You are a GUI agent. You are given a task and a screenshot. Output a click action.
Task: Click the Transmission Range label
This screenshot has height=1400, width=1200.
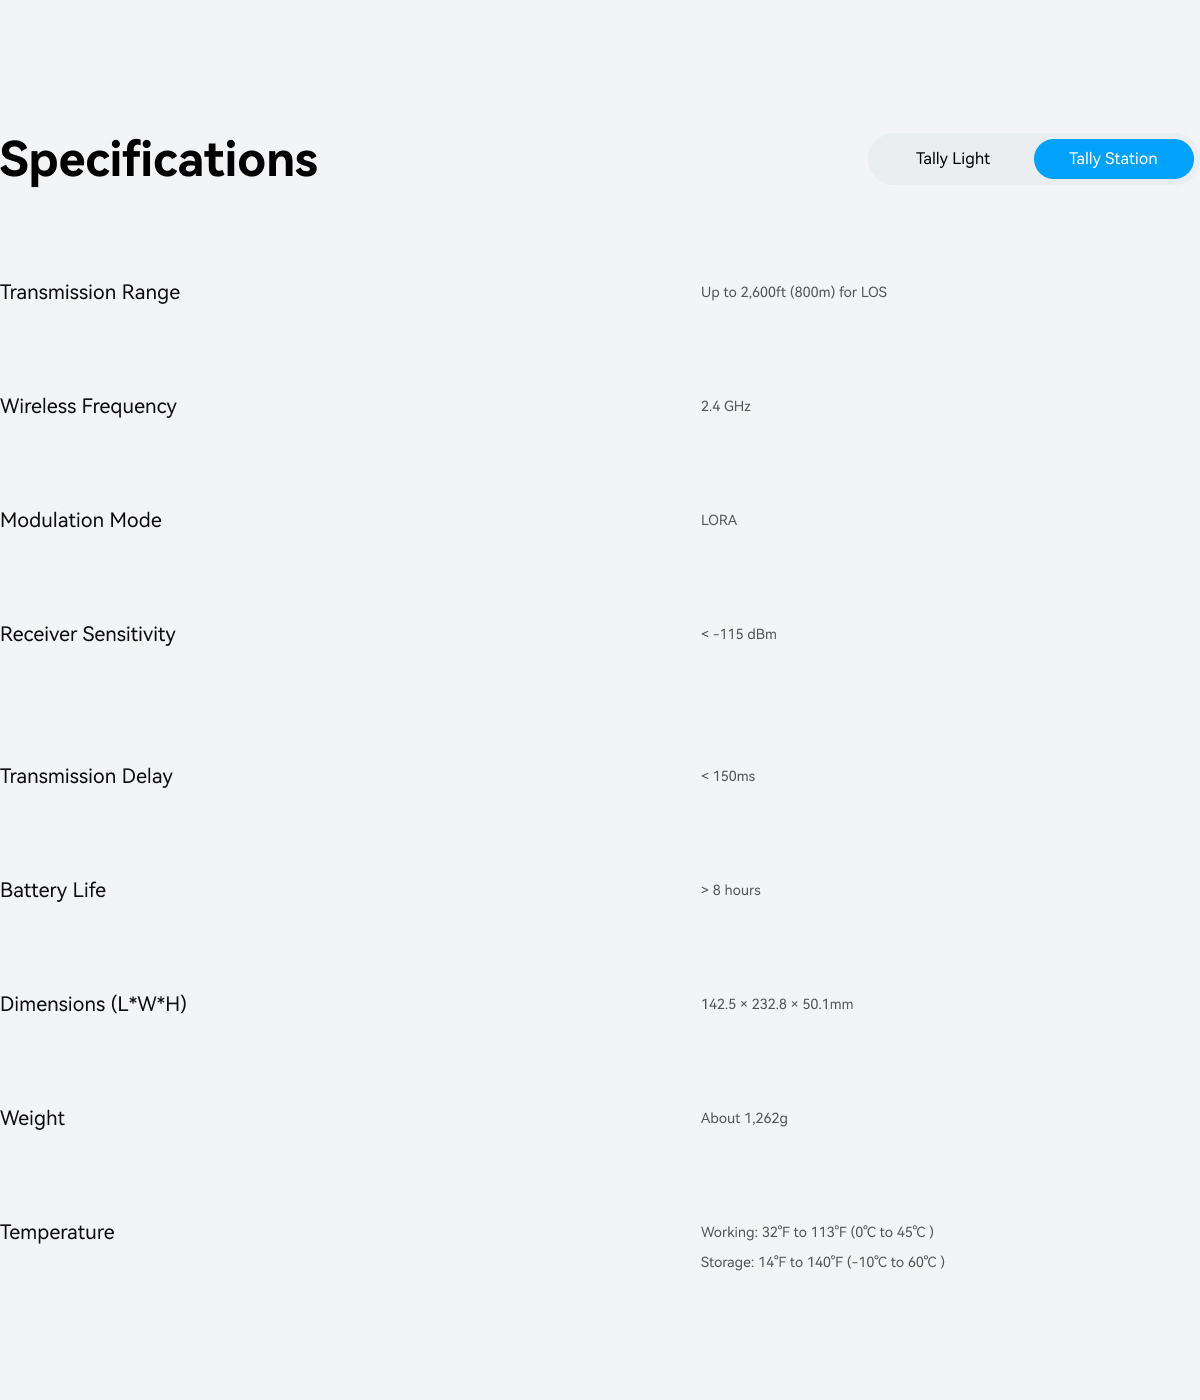coord(90,292)
